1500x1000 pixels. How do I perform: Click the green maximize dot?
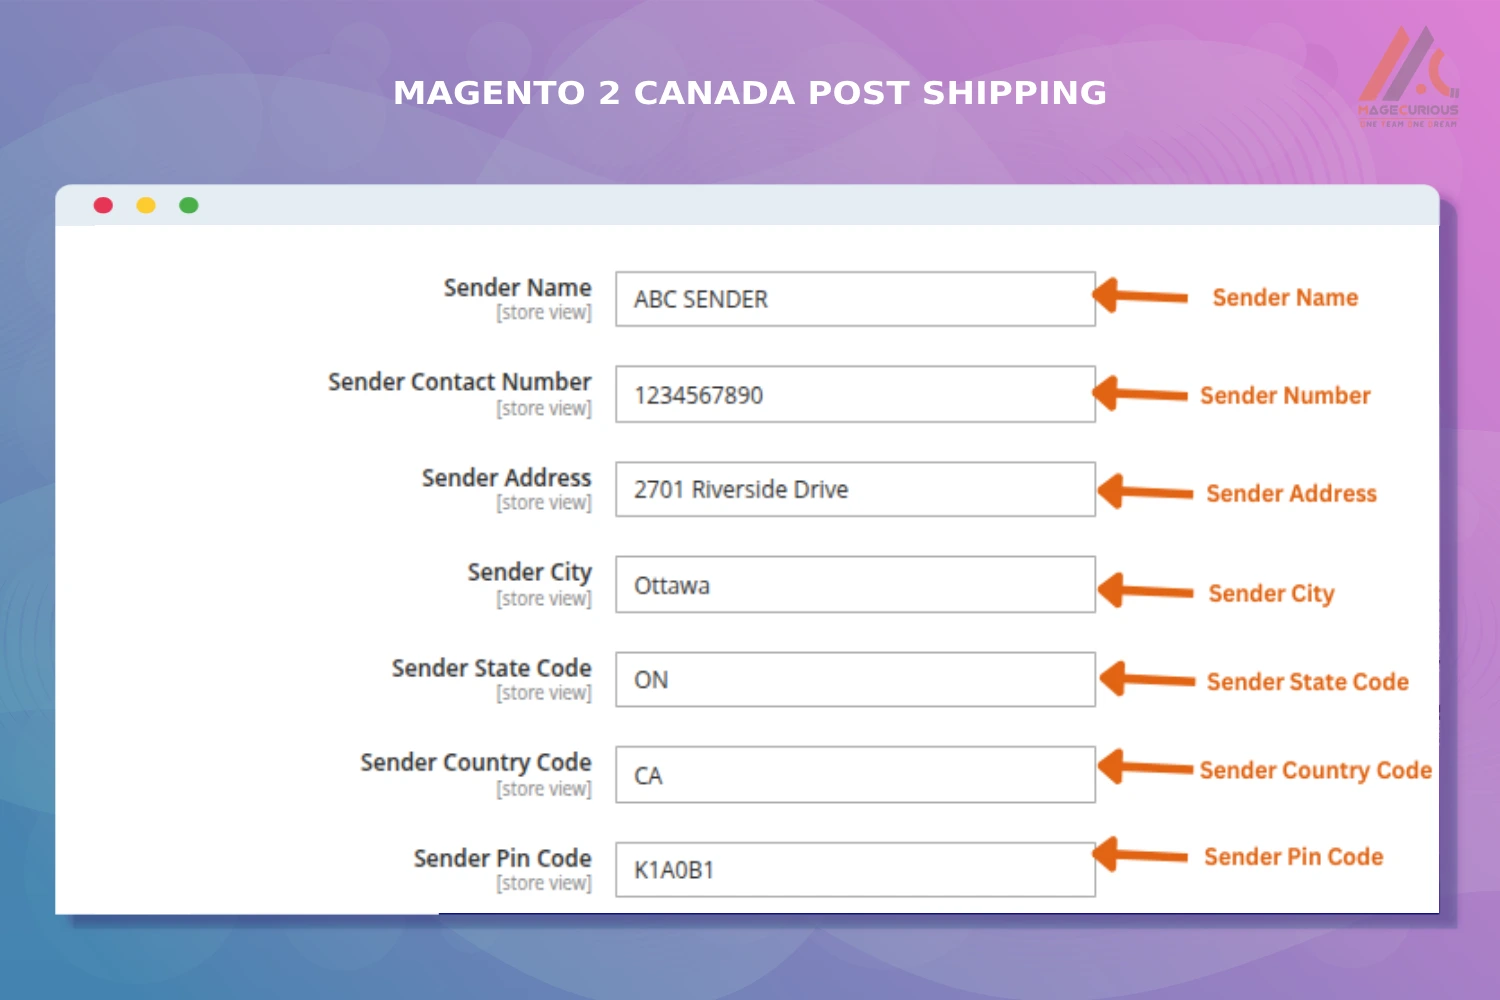(189, 205)
